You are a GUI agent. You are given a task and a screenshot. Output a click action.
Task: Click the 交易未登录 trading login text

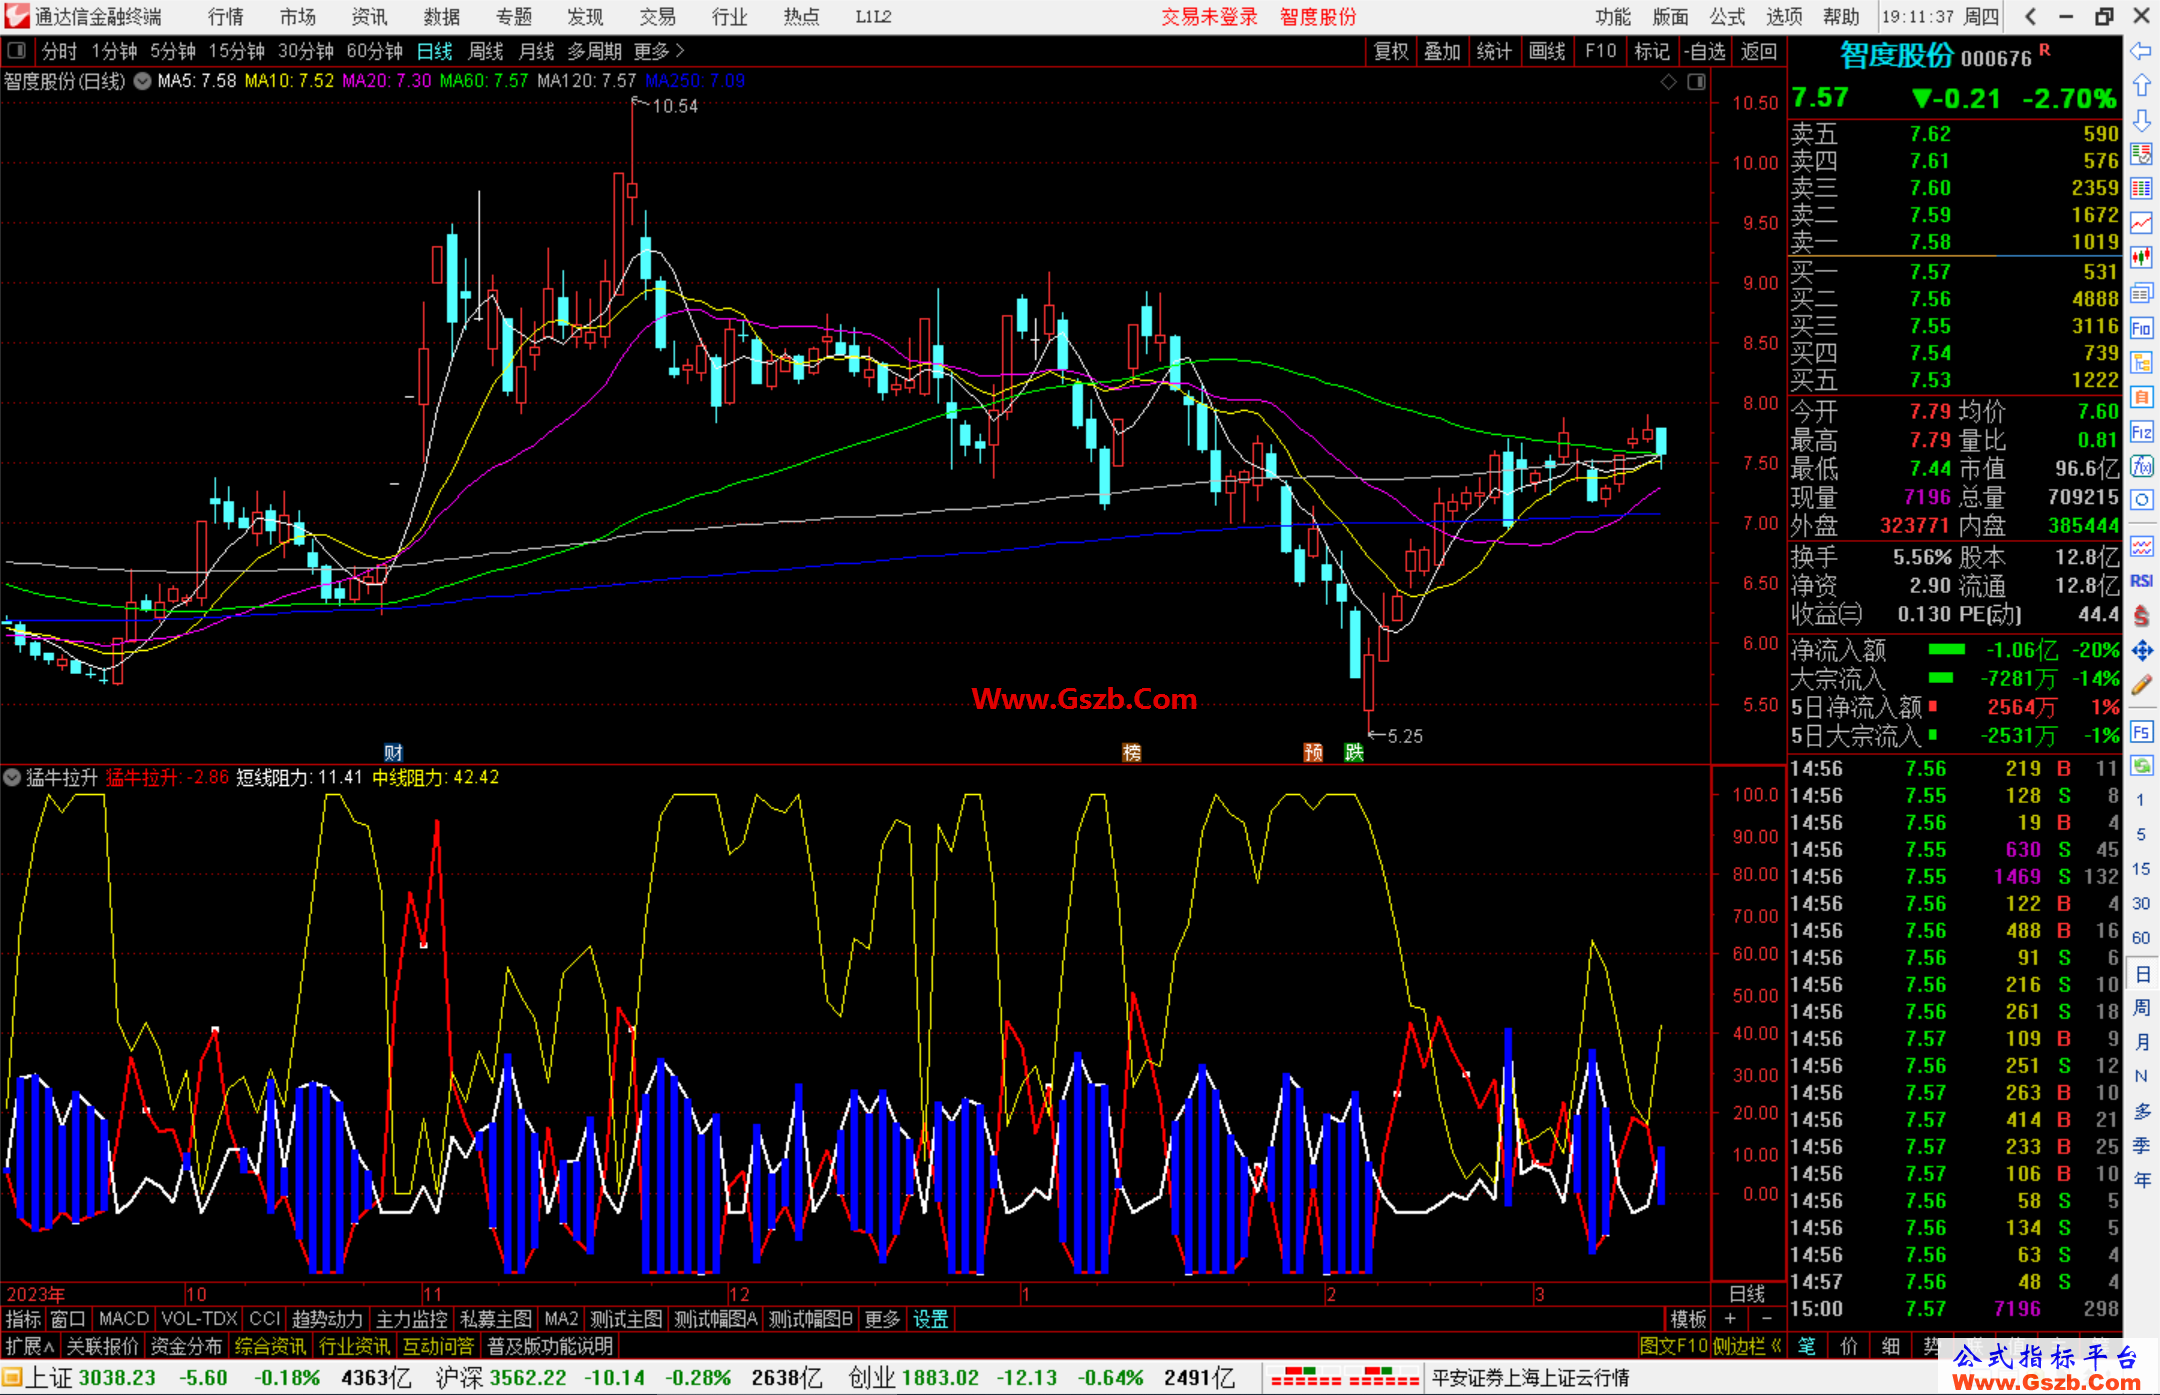click(1209, 17)
